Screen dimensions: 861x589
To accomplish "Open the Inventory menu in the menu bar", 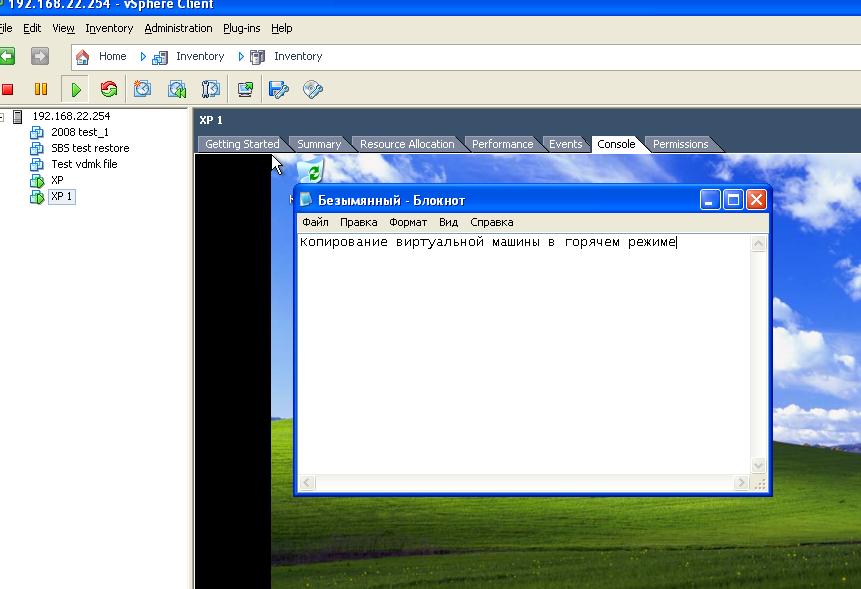I will pos(109,28).
